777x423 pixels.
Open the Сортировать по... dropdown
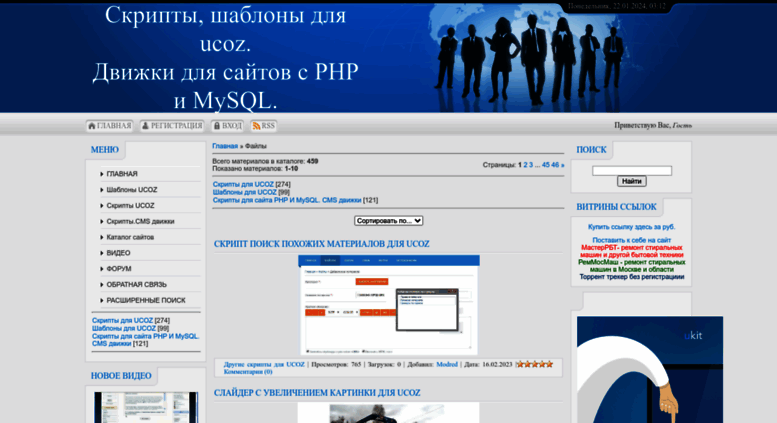388,221
